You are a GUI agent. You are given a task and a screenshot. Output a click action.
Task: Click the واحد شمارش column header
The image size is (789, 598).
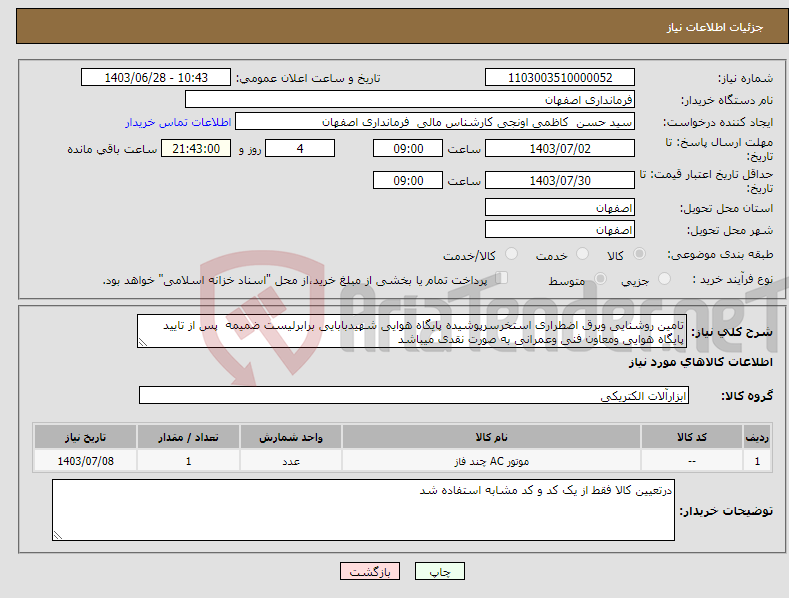291,437
